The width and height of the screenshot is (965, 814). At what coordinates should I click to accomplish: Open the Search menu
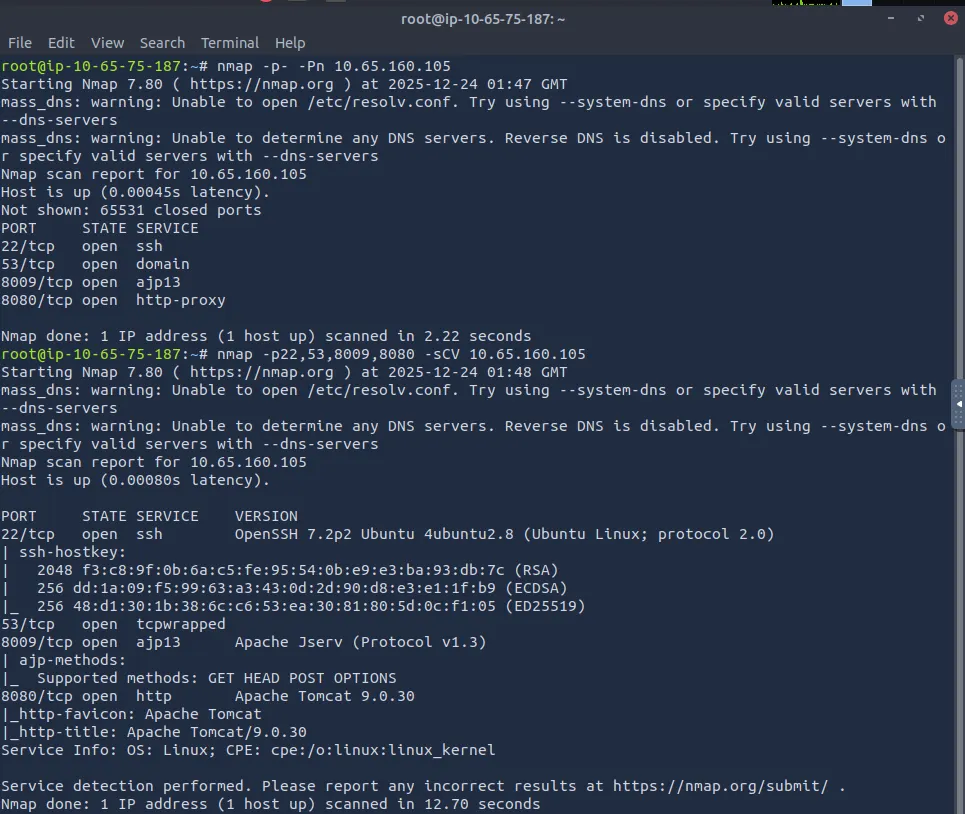pyautogui.click(x=162, y=43)
